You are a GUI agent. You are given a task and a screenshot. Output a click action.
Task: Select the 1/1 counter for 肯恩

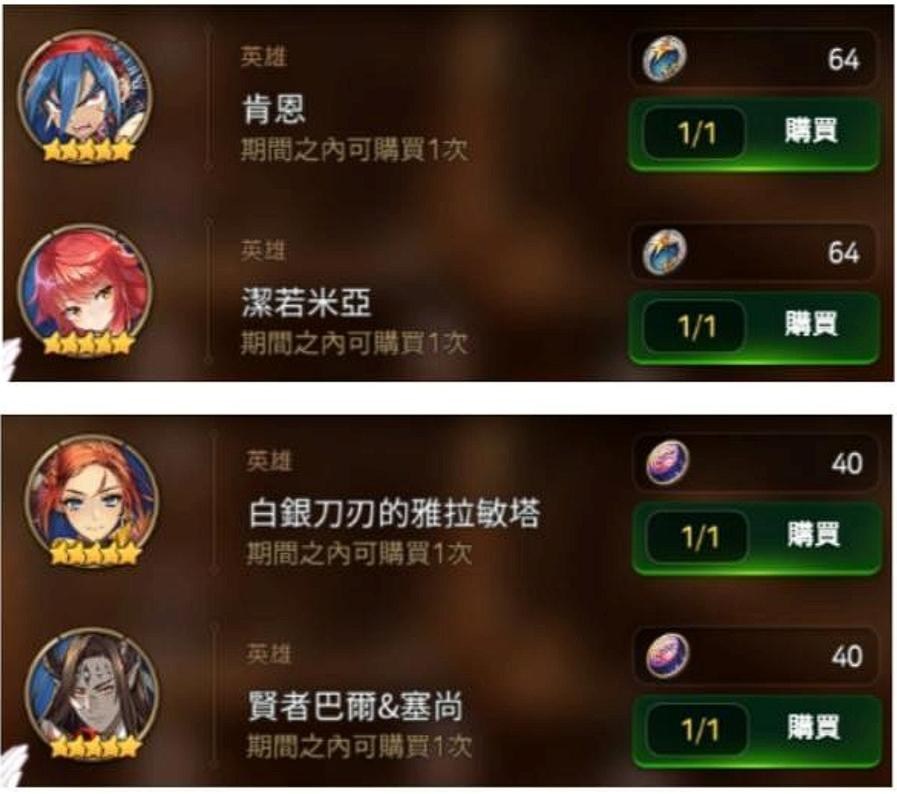coord(694,133)
